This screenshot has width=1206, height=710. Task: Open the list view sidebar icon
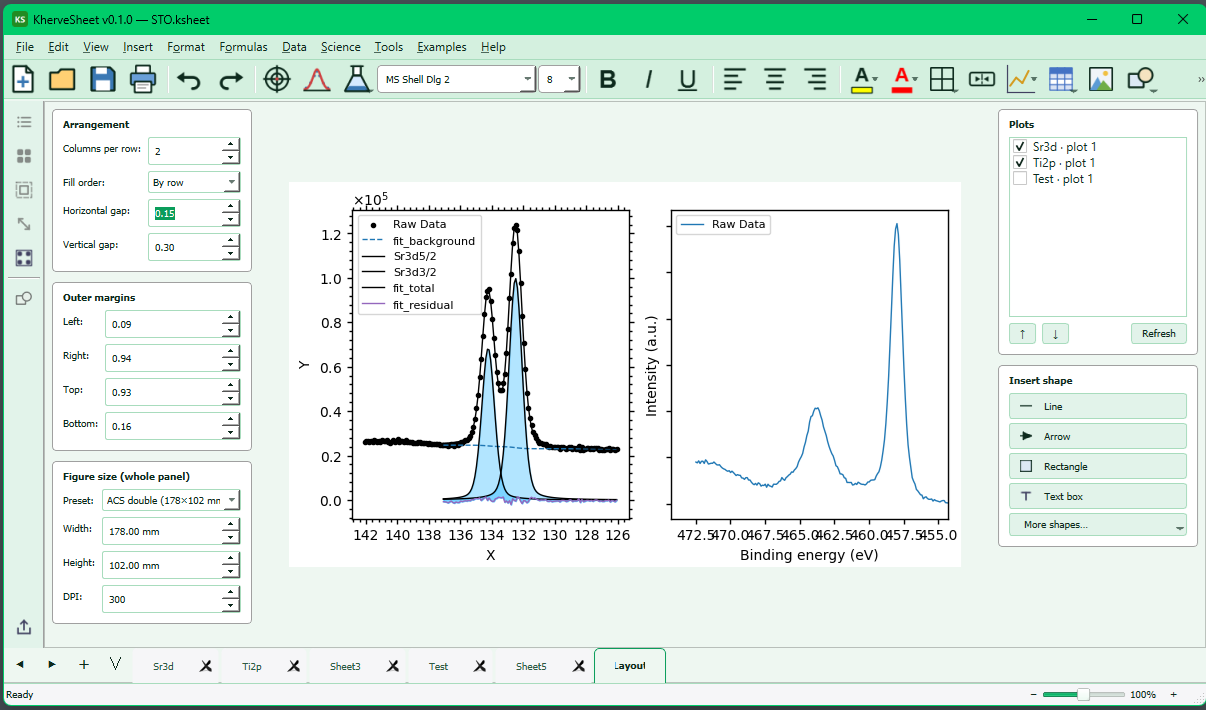(24, 122)
